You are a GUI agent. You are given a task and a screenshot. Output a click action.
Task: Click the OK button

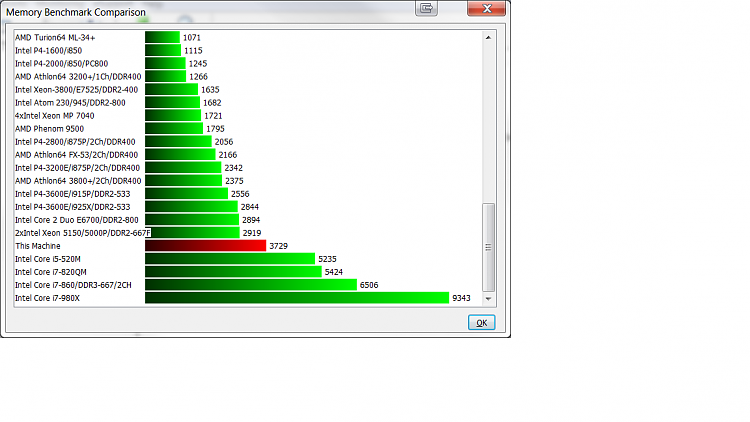point(481,322)
